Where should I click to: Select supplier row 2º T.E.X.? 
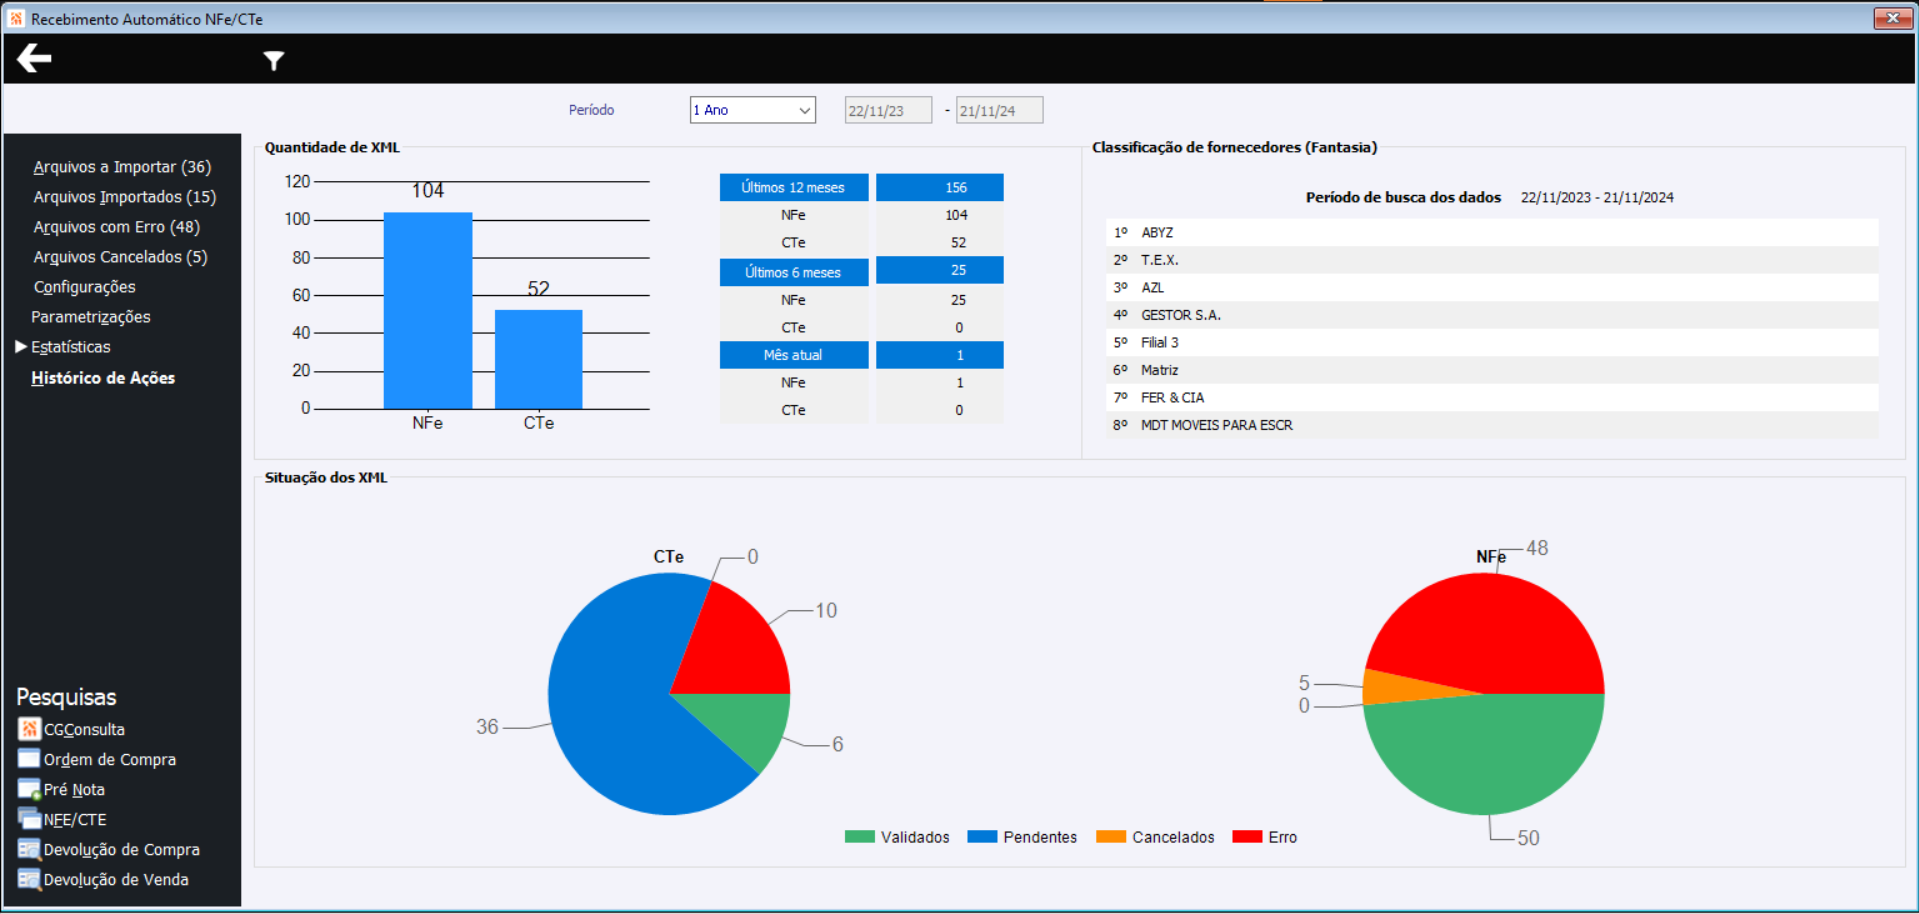pyautogui.click(x=1492, y=260)
